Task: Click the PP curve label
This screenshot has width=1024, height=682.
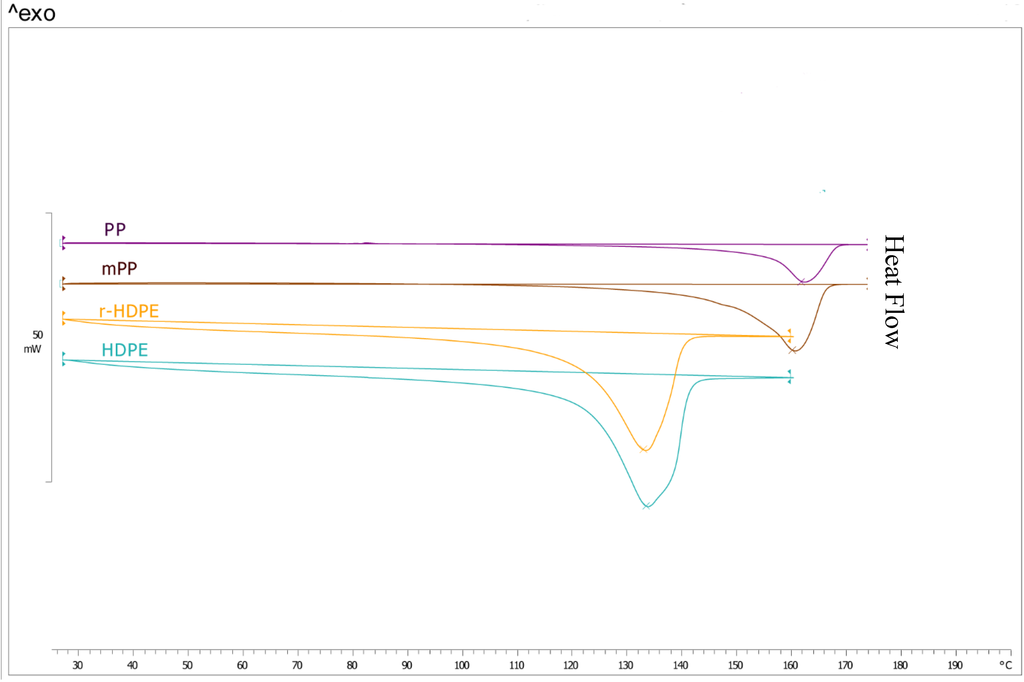Action: tap(115, 230)
